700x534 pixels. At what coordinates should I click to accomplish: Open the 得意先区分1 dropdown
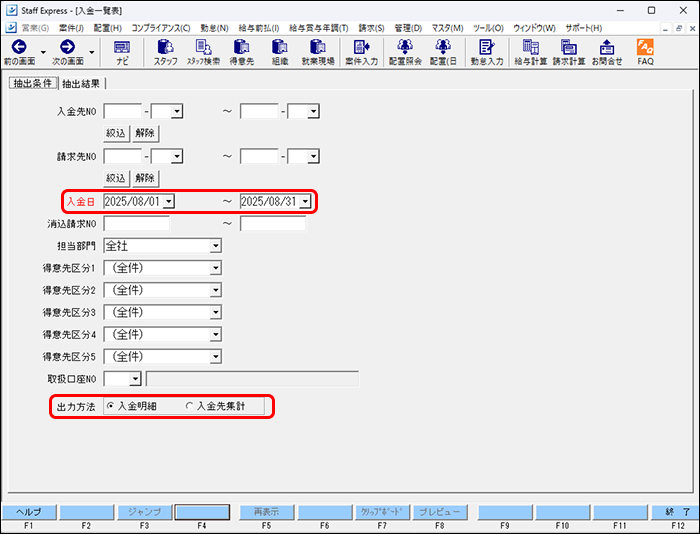coord(216,268)
